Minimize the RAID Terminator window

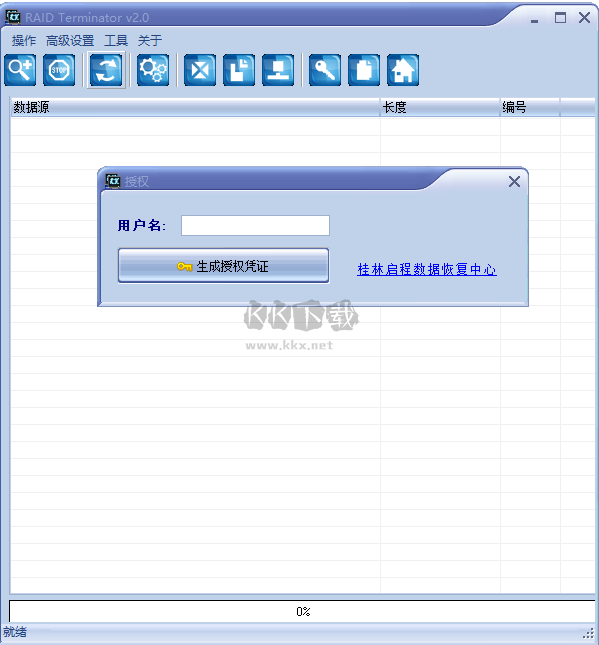coord(534,20)
